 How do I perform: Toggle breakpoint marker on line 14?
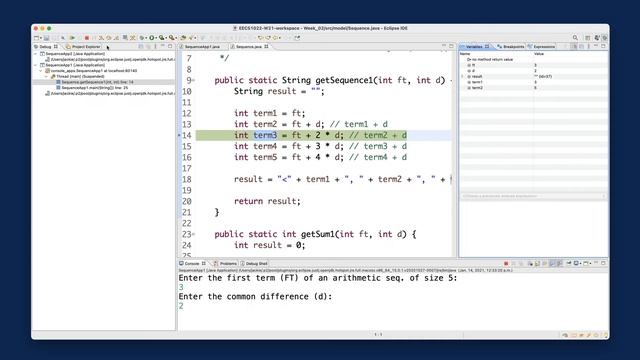click(x=179, y=135)
